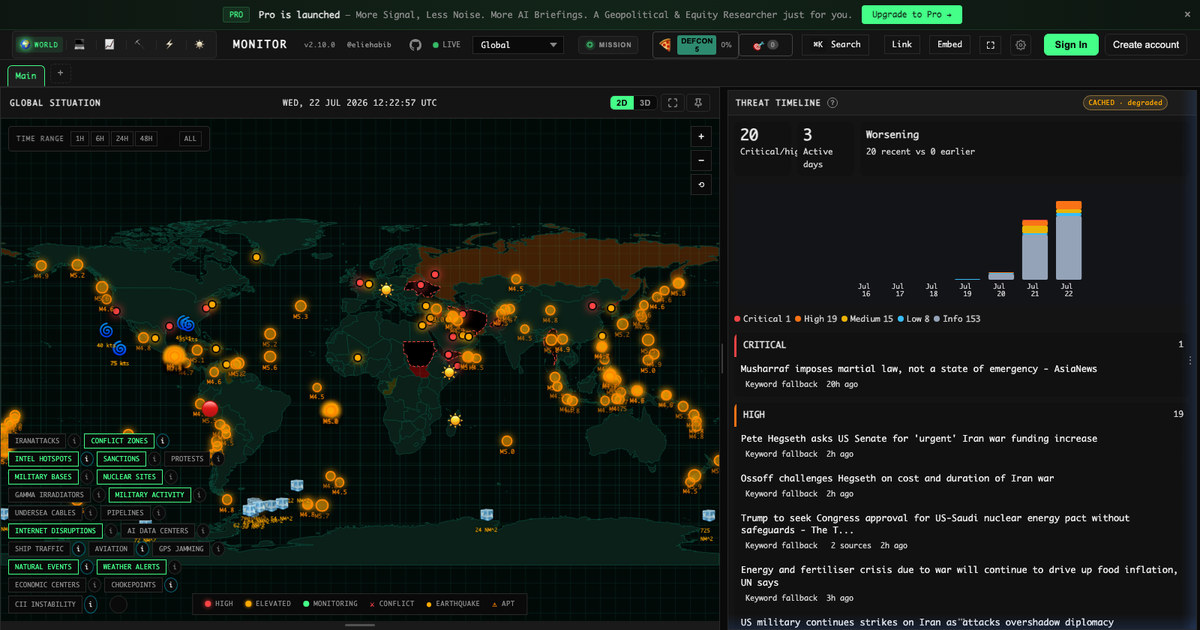The height and width of the screenshot is (630, 1200).
Task: Enable the Undersea Cables layer
Action: pyautogui.click(x=45, y=513)
